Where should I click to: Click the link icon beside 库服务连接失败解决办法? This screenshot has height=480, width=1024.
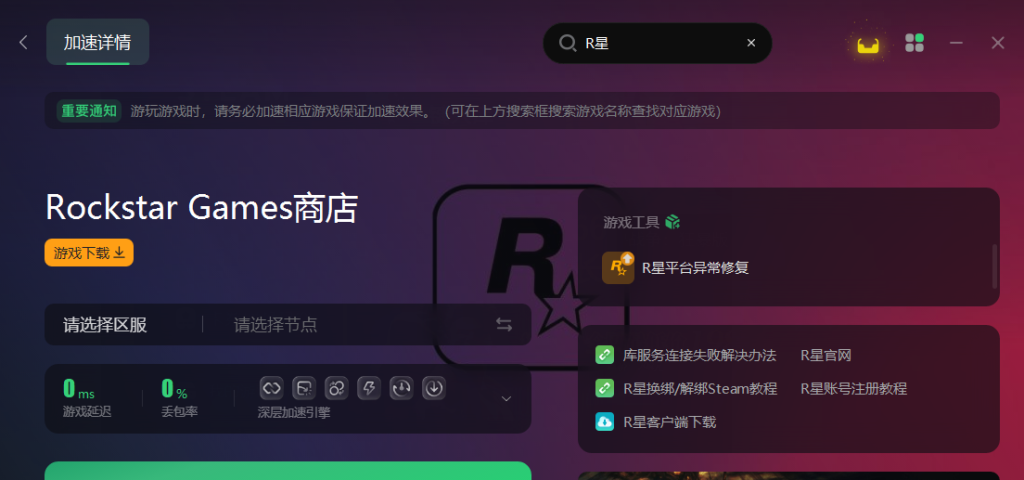click(605, 355)
